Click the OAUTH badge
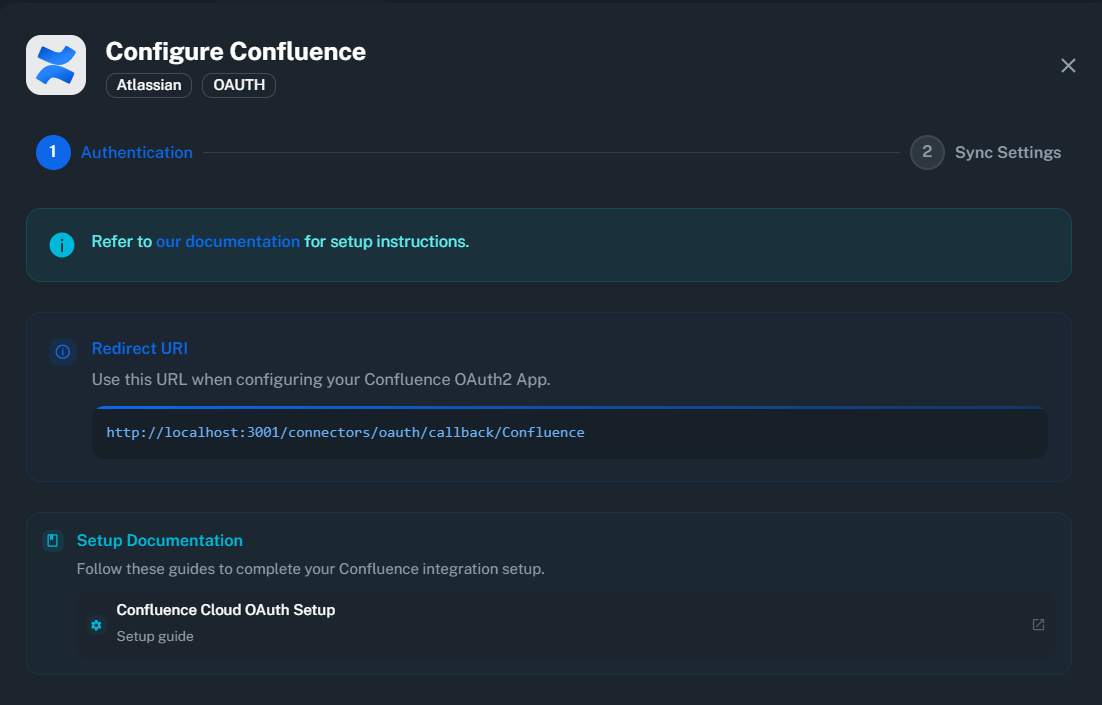The image size is (1102, 705). tap(238, 85)
